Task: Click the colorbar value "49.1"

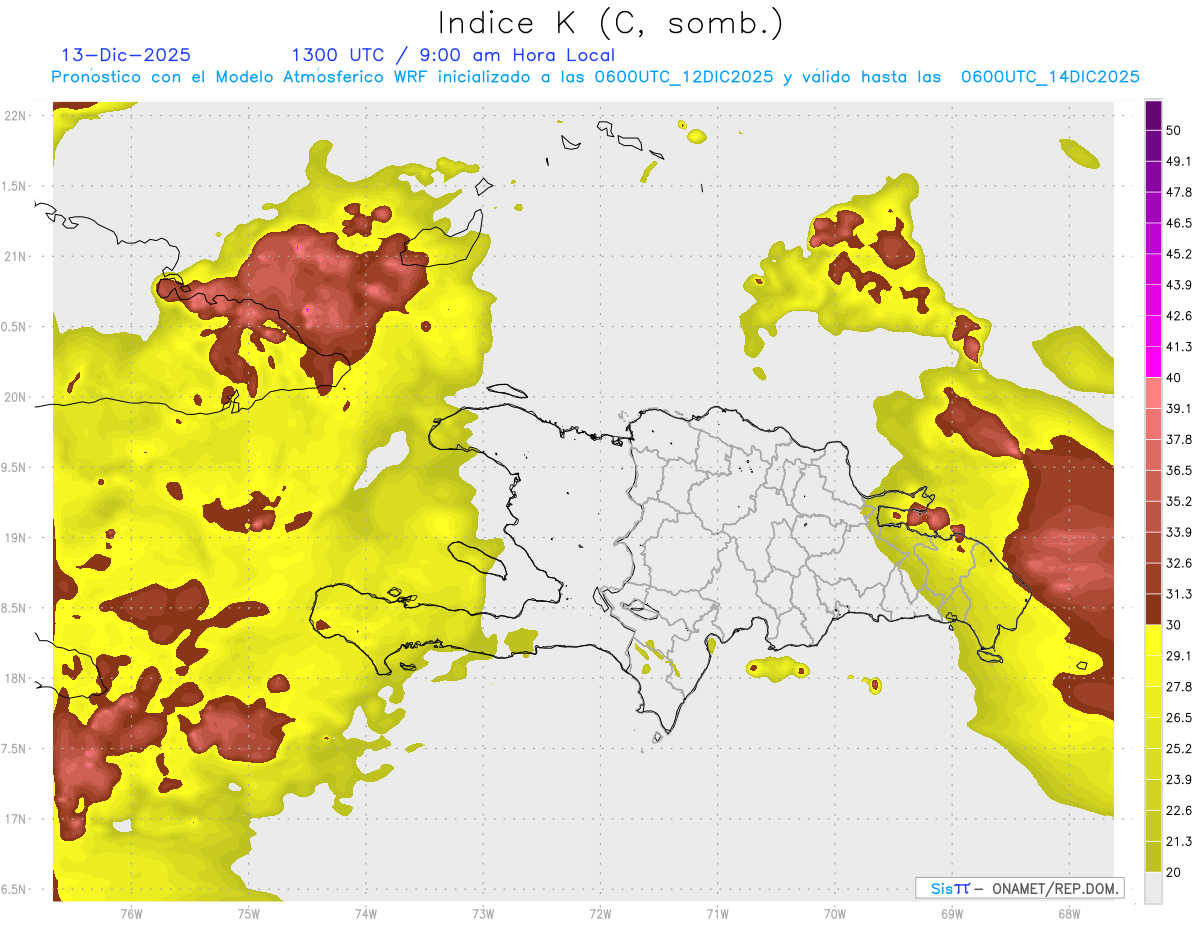Action: click(1179, 161)
